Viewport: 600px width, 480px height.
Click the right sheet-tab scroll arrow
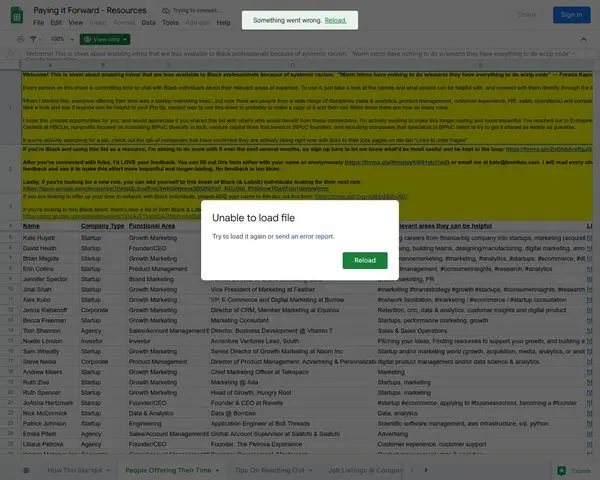click(x=426, y=470)
